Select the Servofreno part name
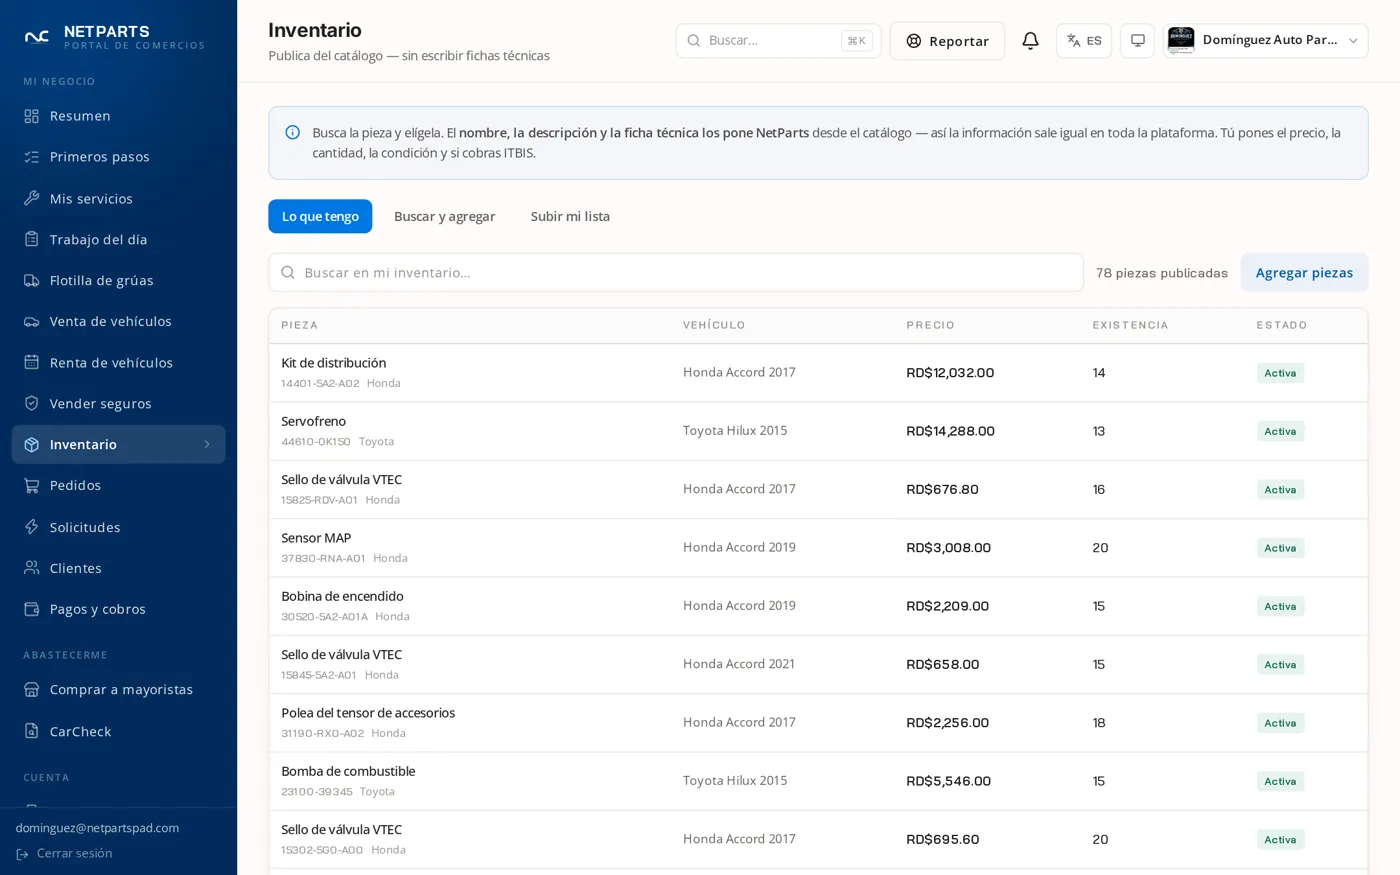This screenshot has width=1400, height=875. (313, 421)
